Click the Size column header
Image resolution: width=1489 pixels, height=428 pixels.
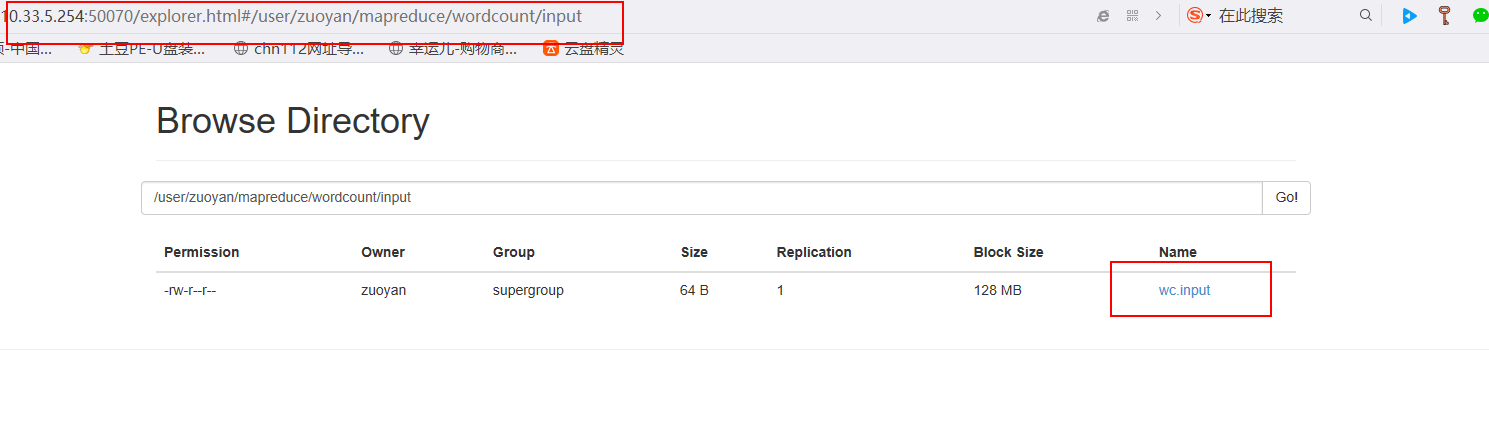(694, 252)
